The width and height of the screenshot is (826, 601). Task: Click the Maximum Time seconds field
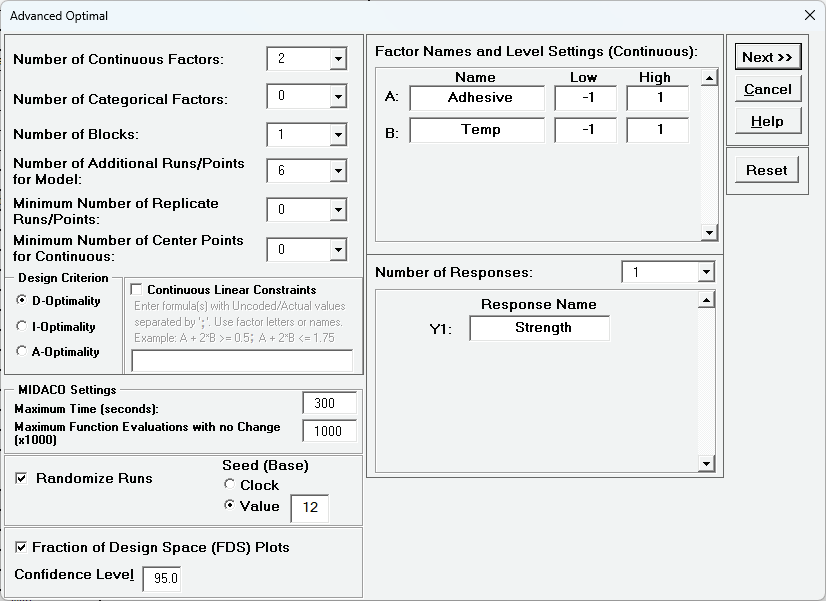[x=329, y=403]
